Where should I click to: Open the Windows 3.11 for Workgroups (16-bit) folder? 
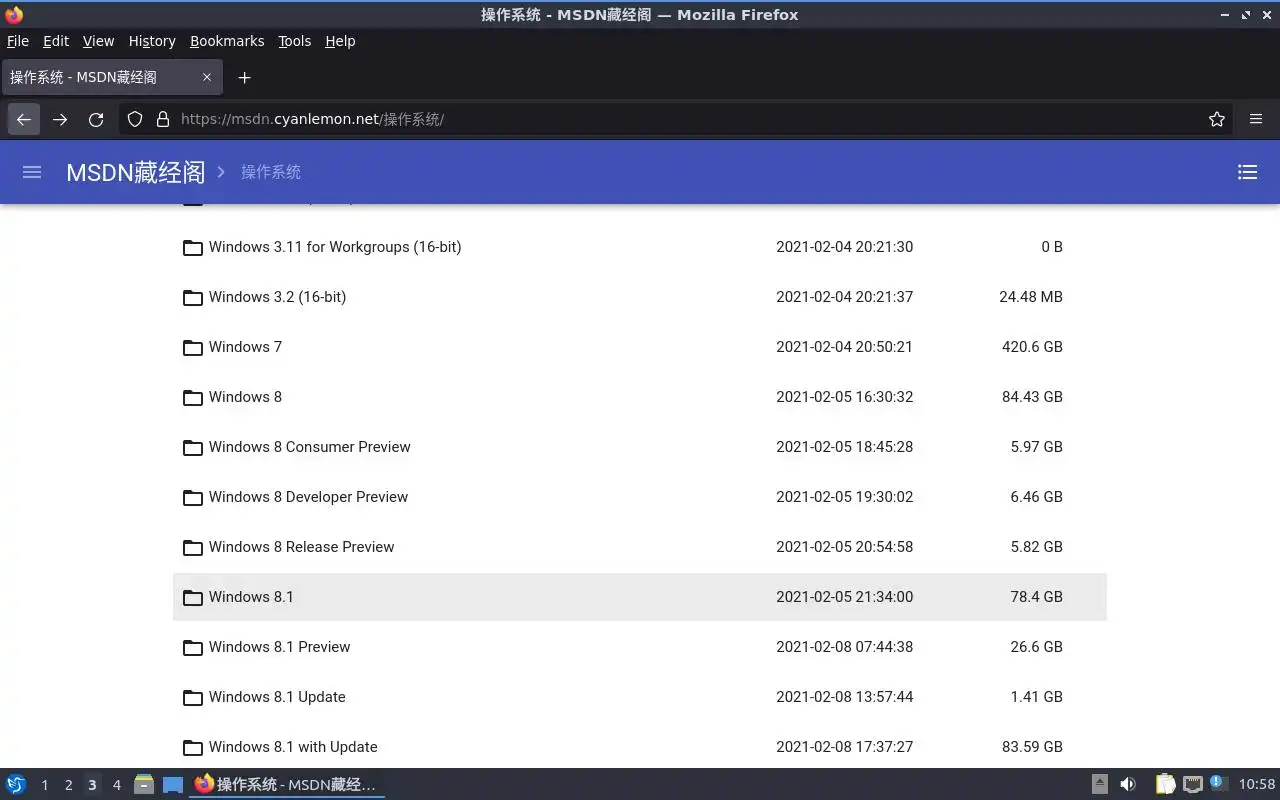334,247
